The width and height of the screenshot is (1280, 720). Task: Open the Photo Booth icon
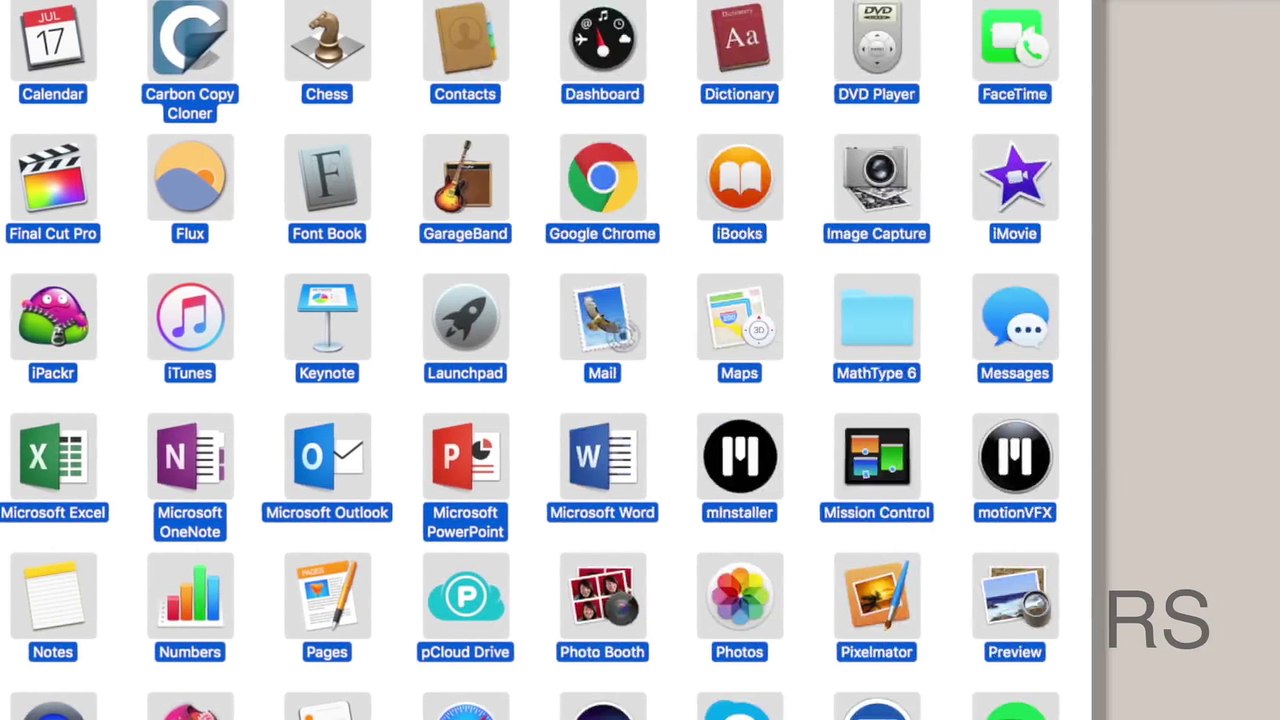click(x=602, y=595)
